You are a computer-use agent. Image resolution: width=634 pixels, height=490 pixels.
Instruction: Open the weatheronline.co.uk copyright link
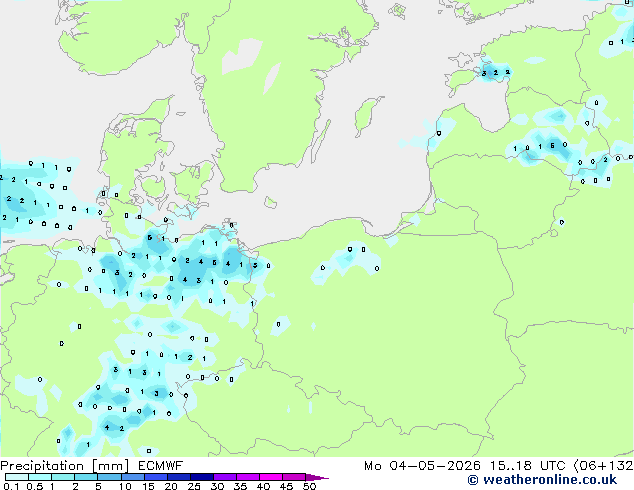(542, 480)
